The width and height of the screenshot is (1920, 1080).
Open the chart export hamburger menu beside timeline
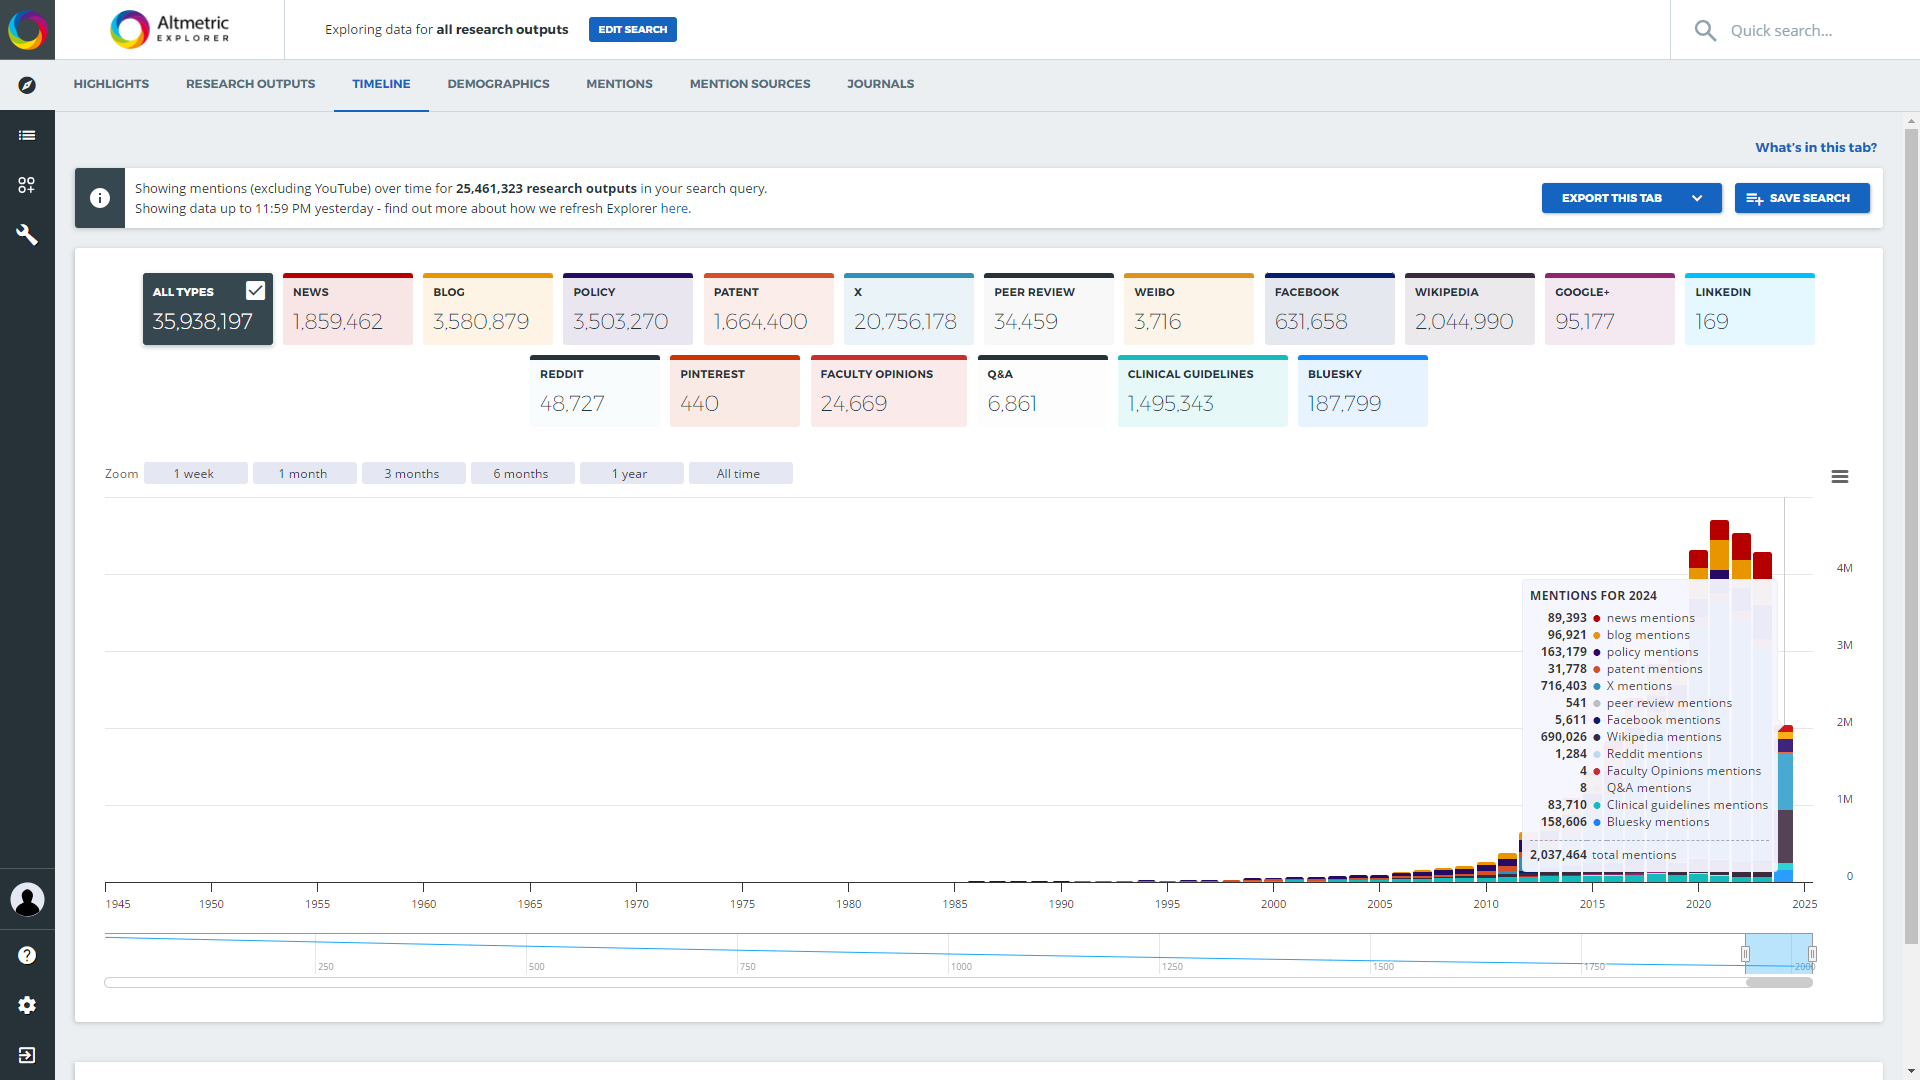pos(1841,477)
